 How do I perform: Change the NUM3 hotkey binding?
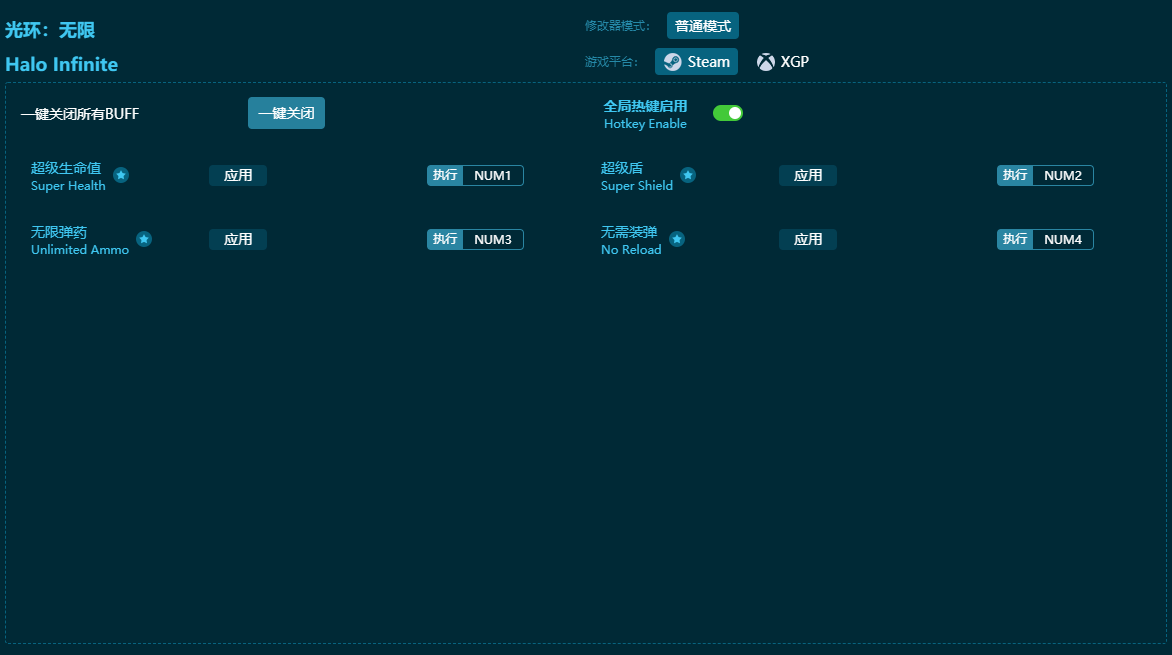click(492, 240)
